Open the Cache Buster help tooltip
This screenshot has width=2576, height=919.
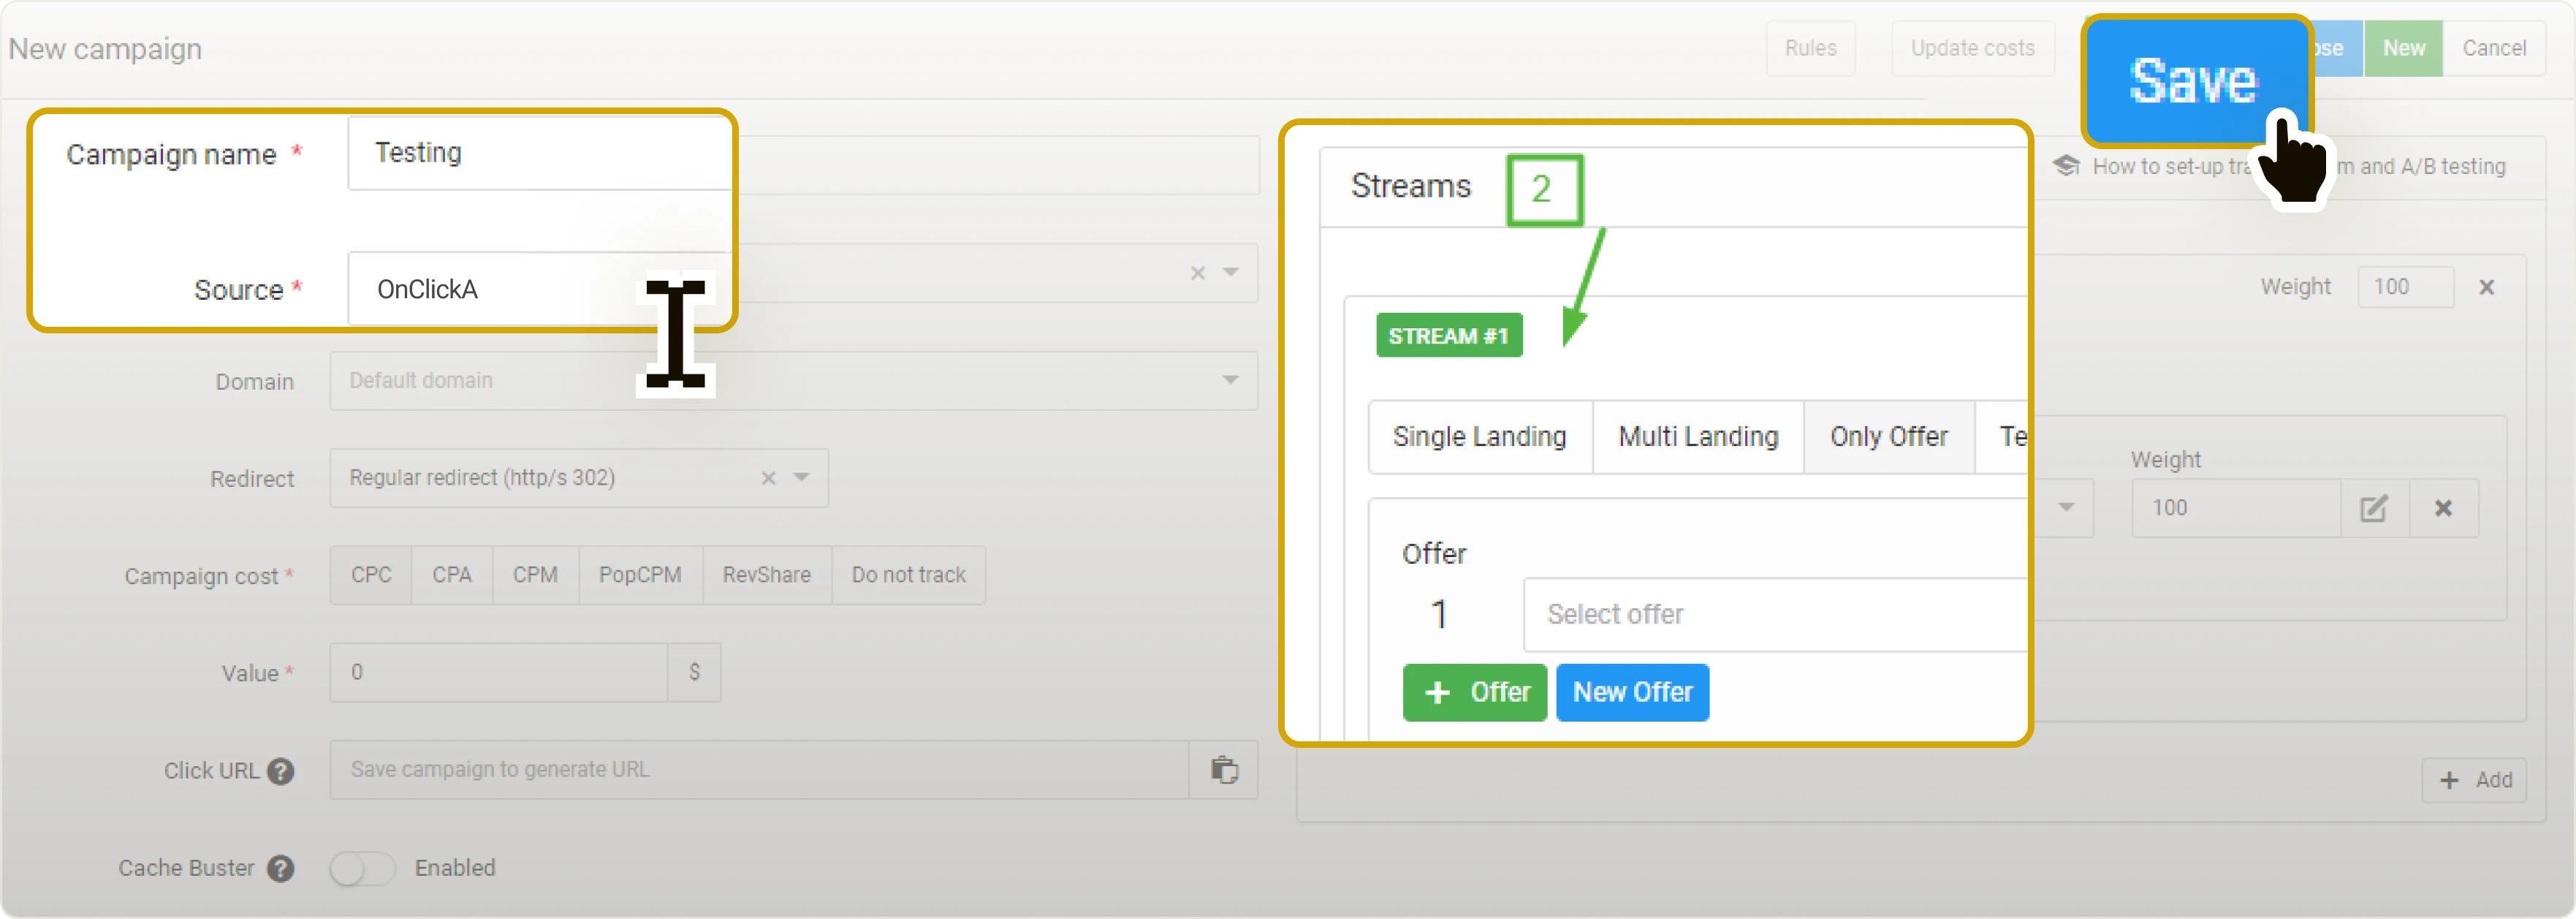280,868
